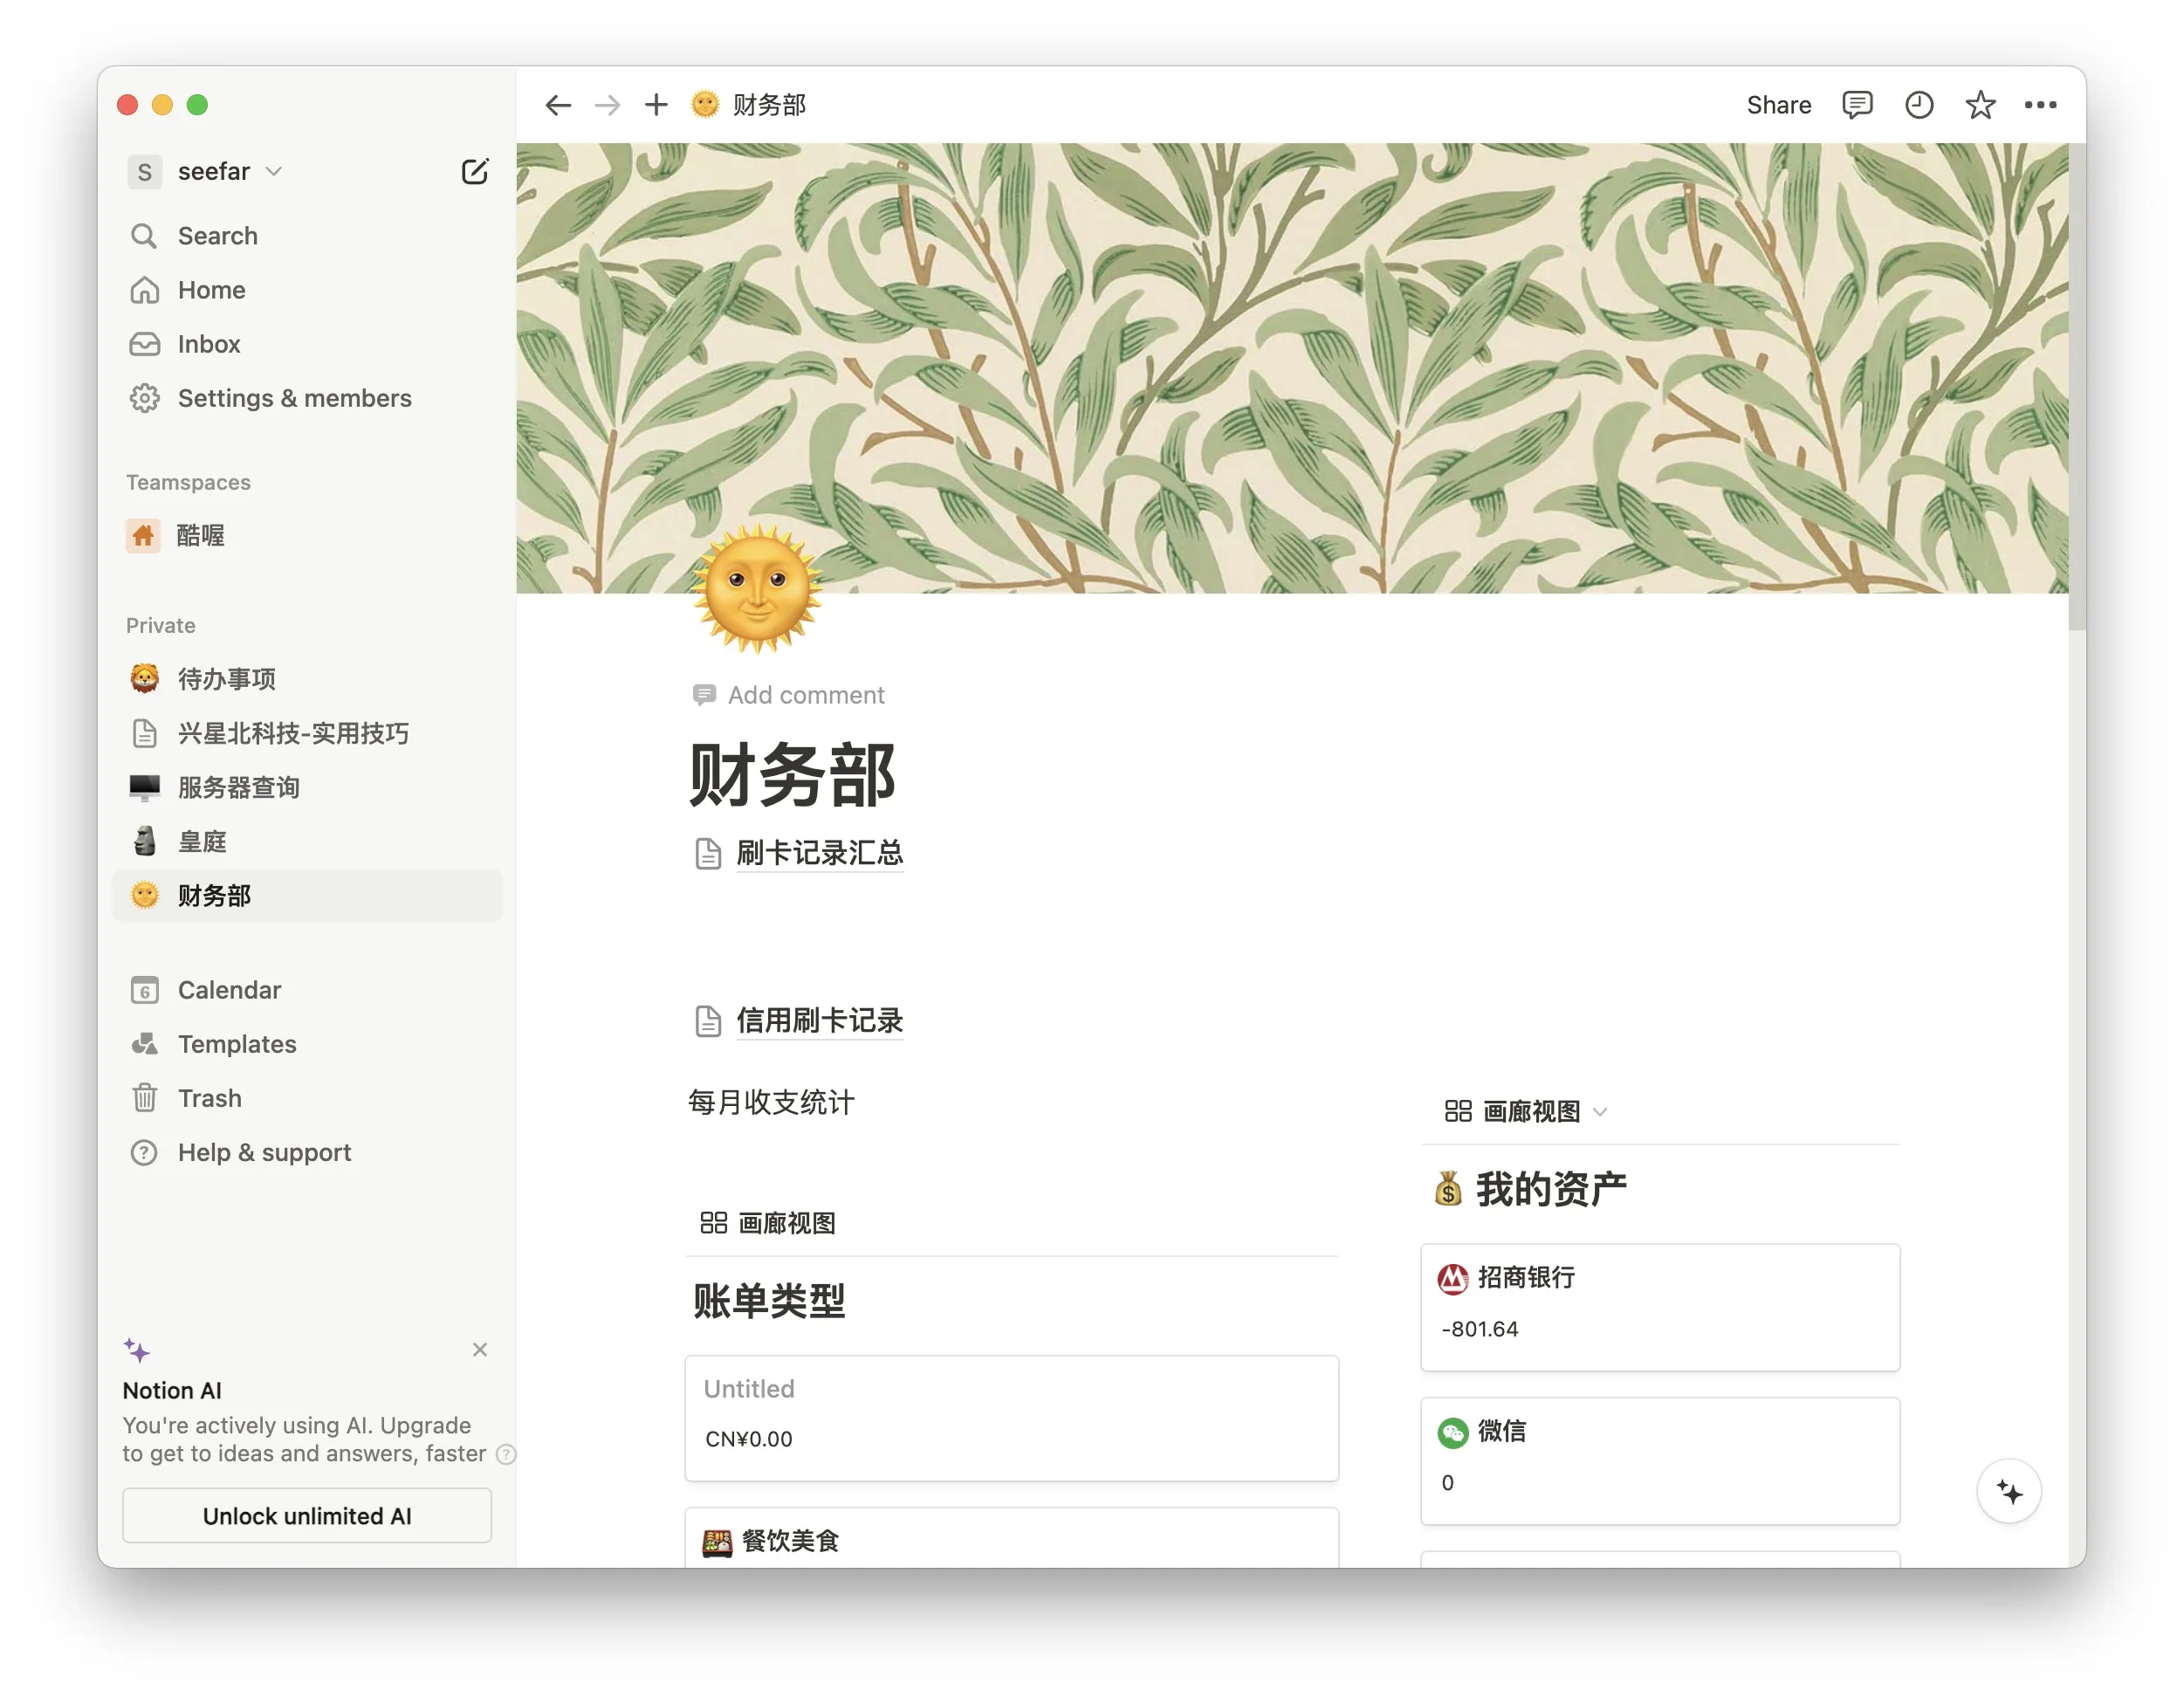Select 画廊视图 tab above 账单类型

pyautogui.click(x=768, y=1223)
